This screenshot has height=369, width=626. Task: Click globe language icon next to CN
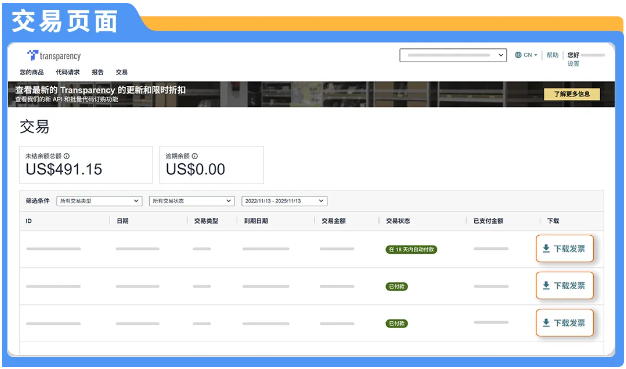(x=518, y=55)
